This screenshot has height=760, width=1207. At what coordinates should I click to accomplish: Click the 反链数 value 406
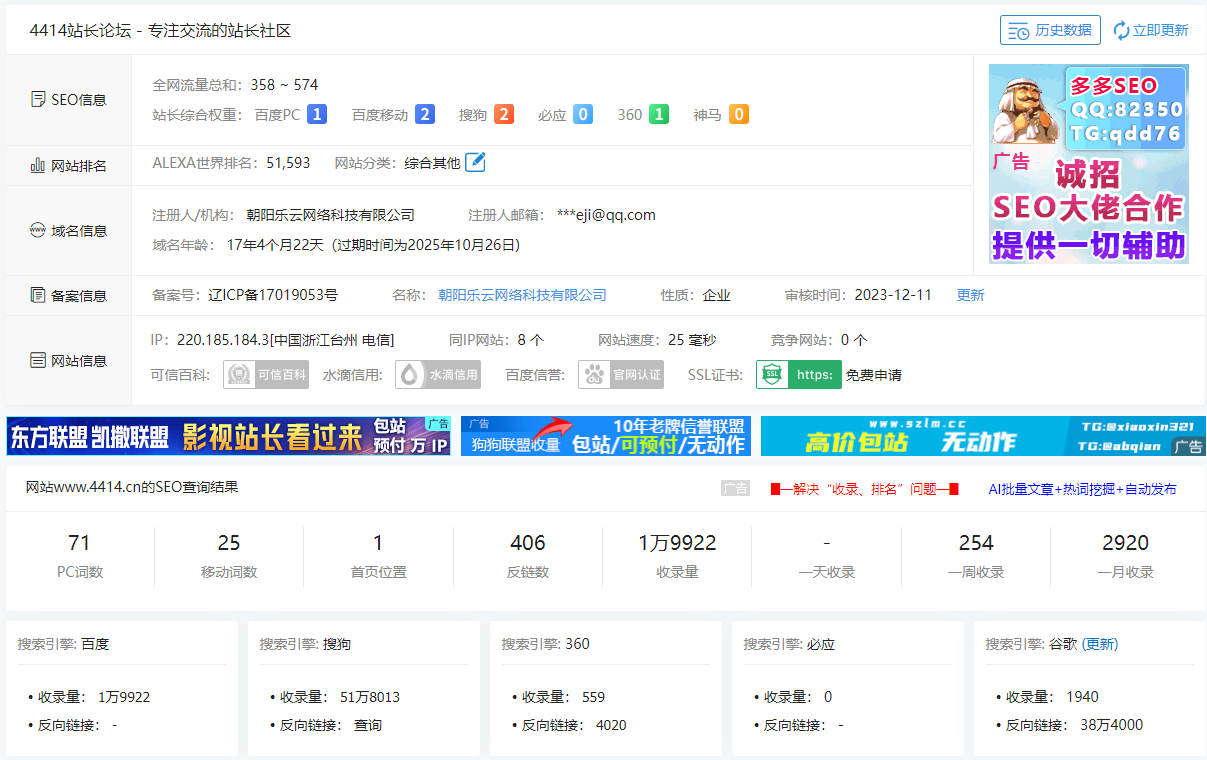528,543
